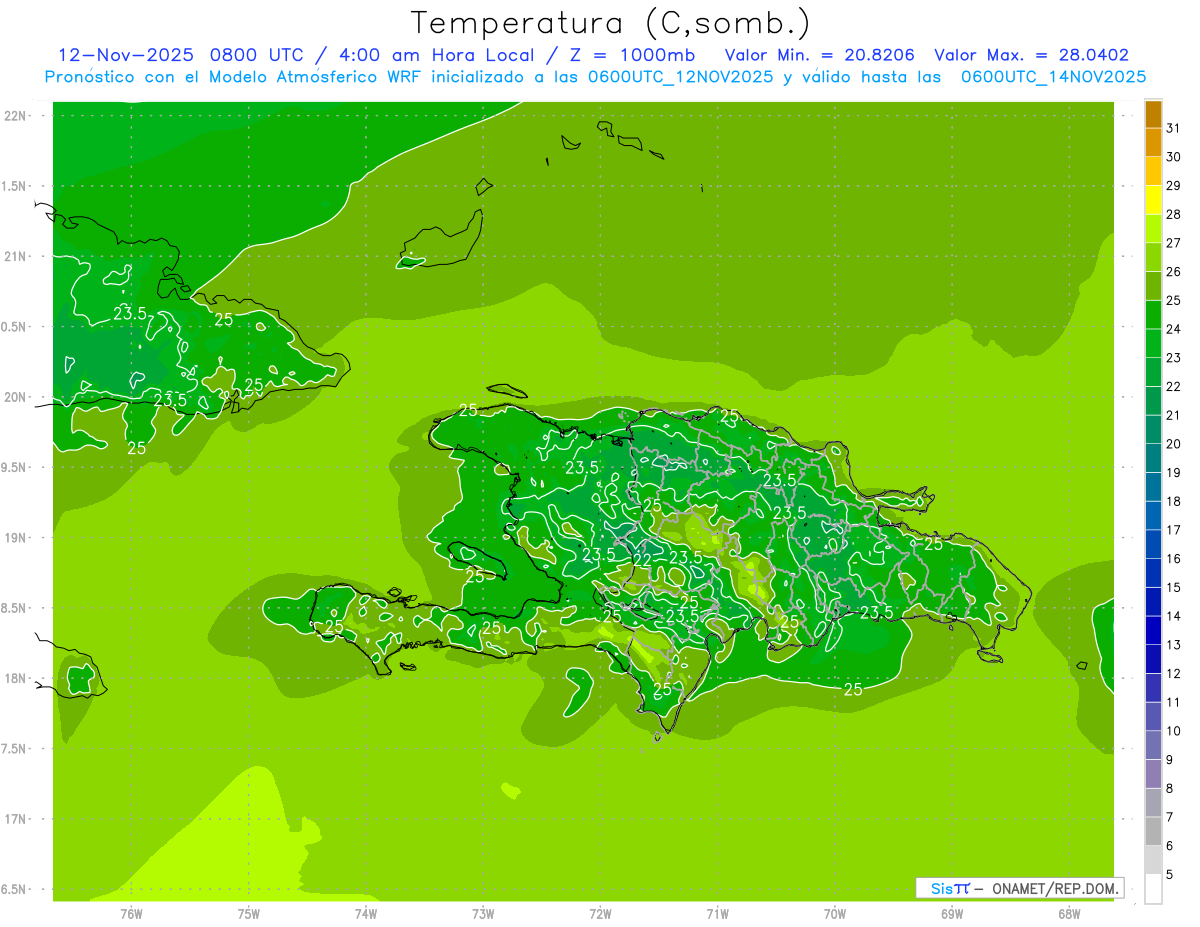Click the "68W" longitude label
1200x927 pixels.
pos(1069,913)
